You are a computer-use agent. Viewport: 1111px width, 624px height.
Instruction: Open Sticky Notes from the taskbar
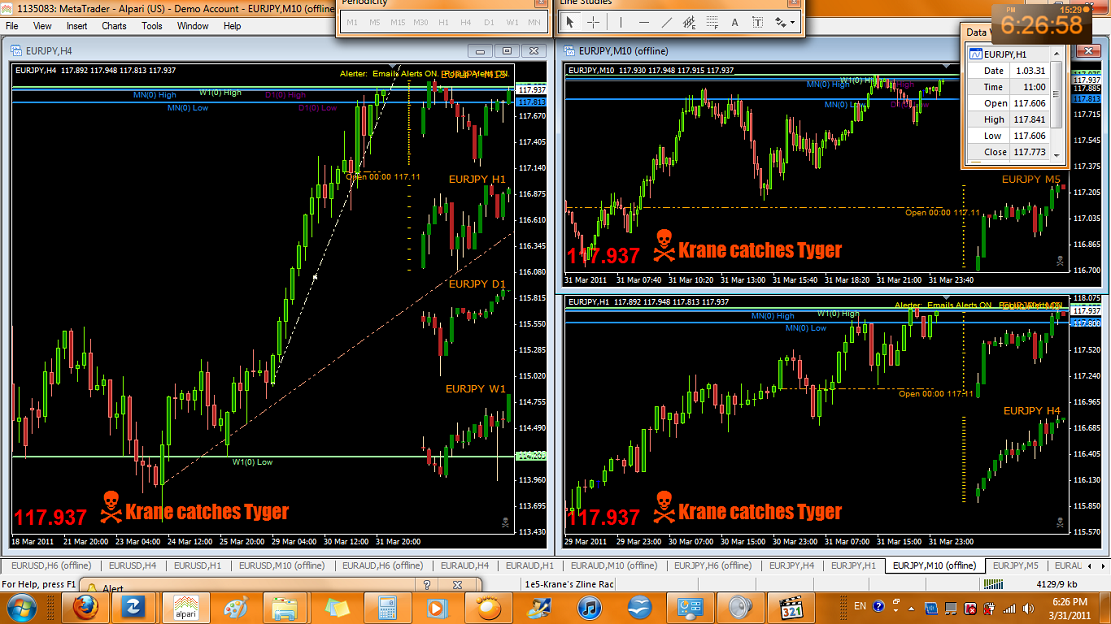[337, 608]
